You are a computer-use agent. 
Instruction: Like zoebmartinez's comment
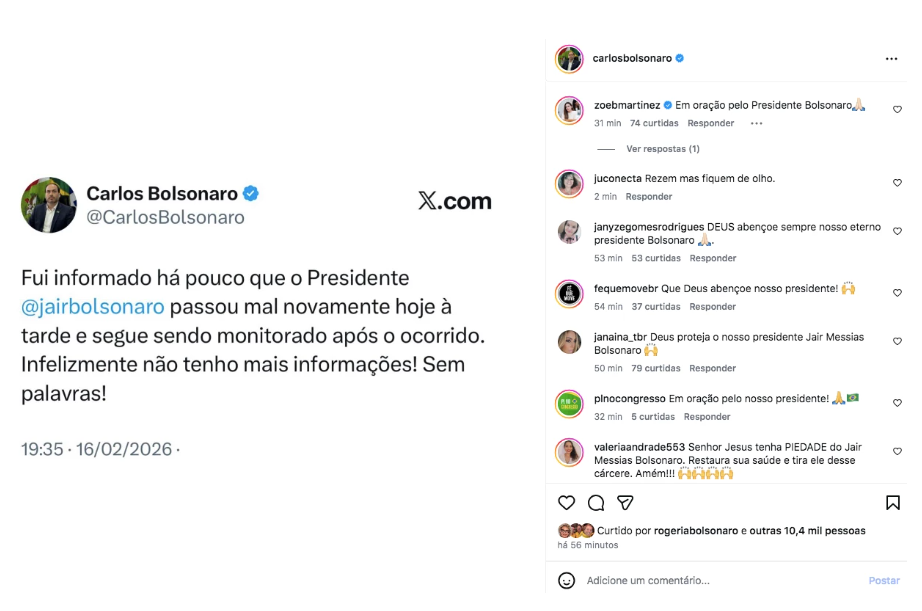[x=897, y=110]
